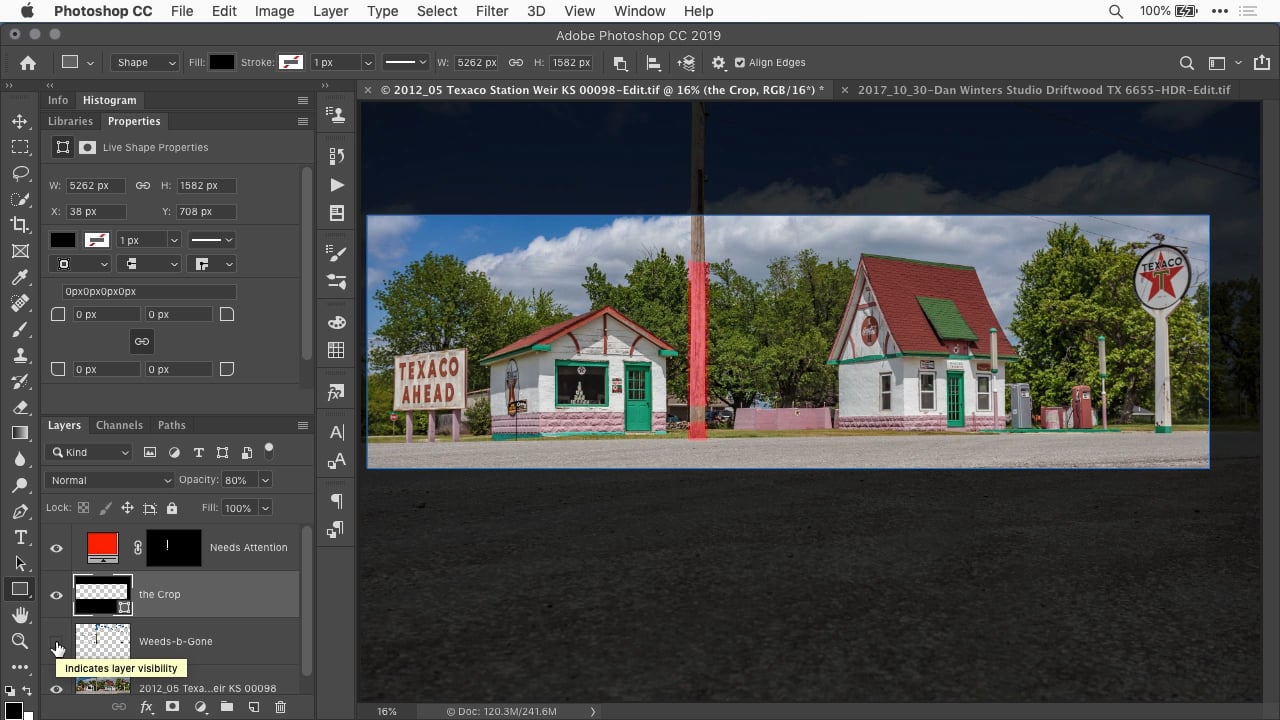Select the Rectangular Marquee tool
Image resolution: width=1280 pixels, height=720 pixels.
(19, 147)
